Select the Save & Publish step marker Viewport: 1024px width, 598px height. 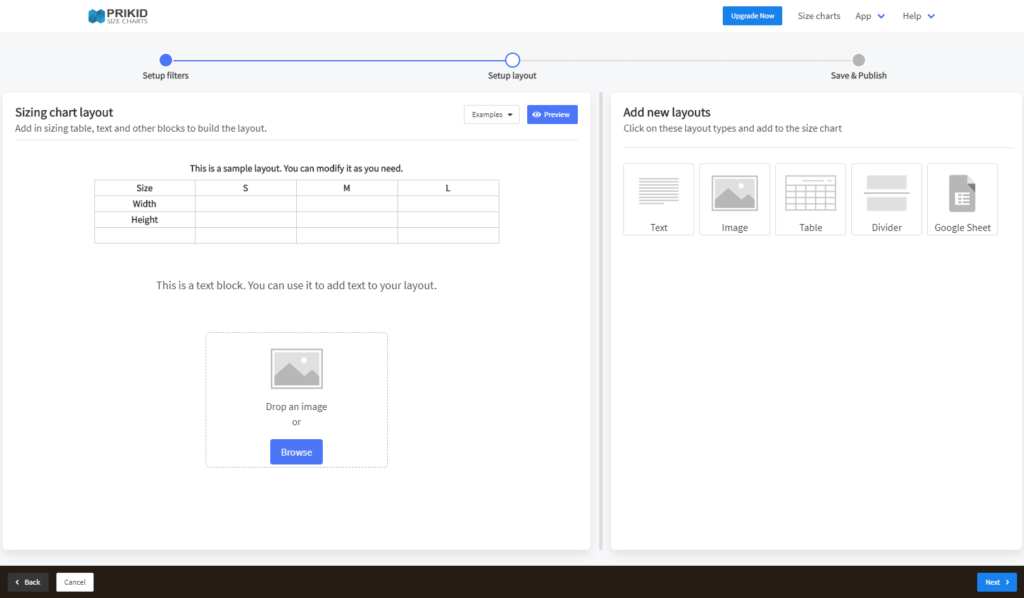pyautogui.click(x=857, y=60)
